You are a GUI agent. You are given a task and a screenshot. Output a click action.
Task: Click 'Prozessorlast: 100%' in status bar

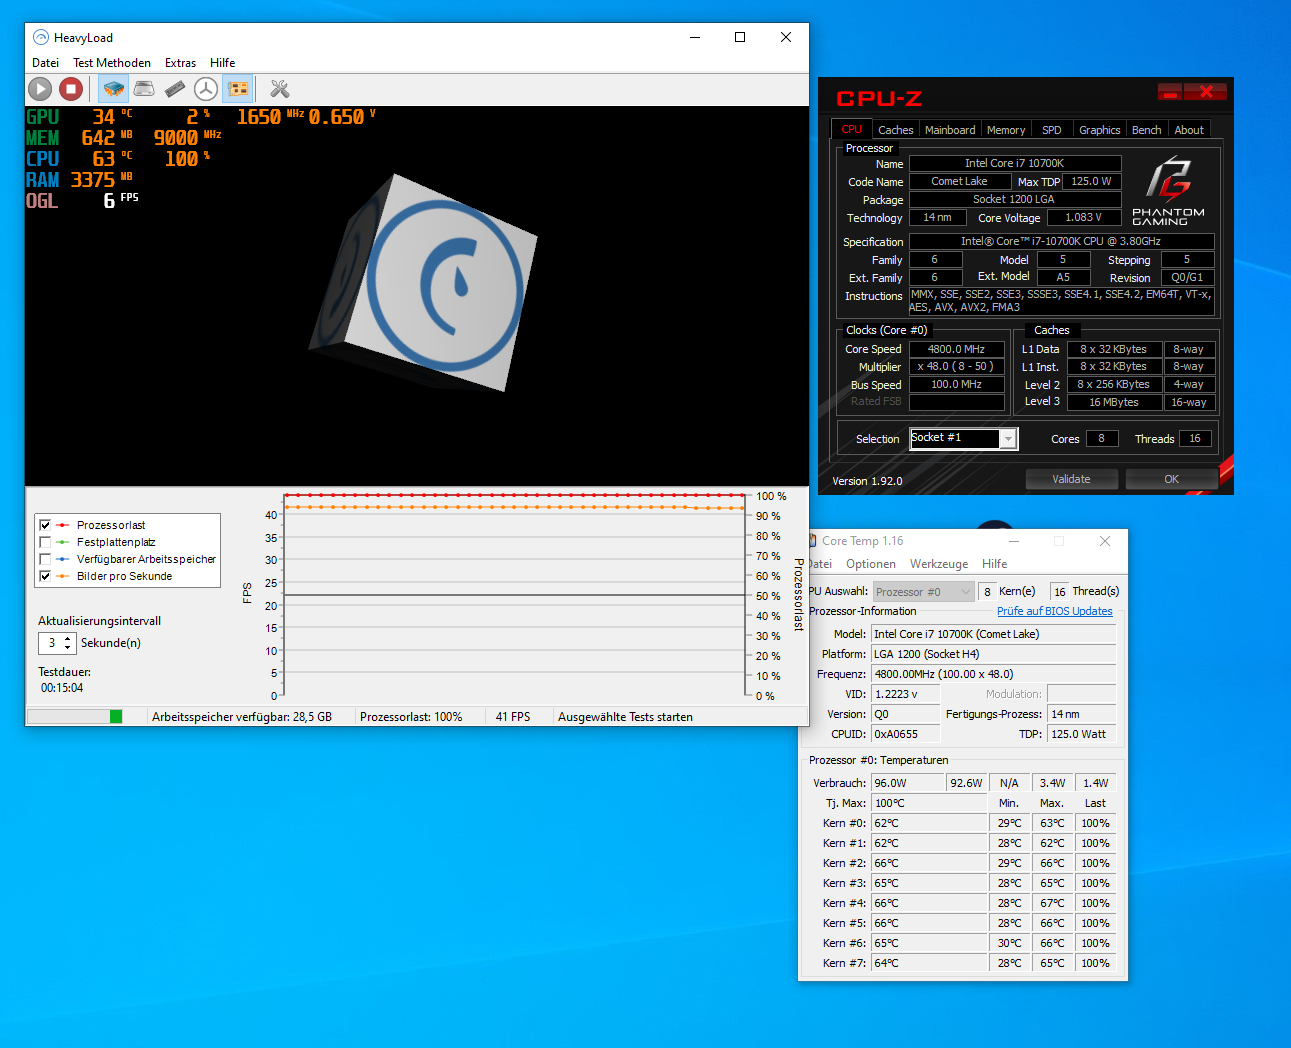click(411, 717)
